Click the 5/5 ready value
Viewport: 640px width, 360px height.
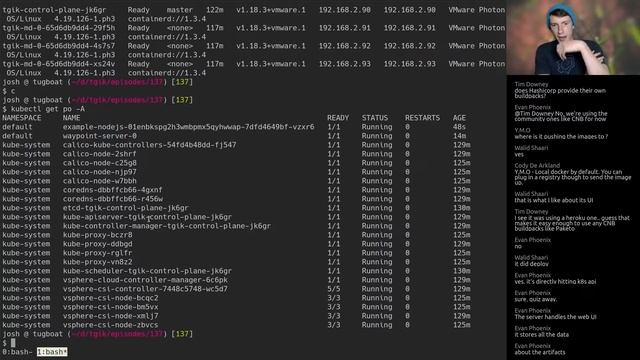tap(333, 289)
